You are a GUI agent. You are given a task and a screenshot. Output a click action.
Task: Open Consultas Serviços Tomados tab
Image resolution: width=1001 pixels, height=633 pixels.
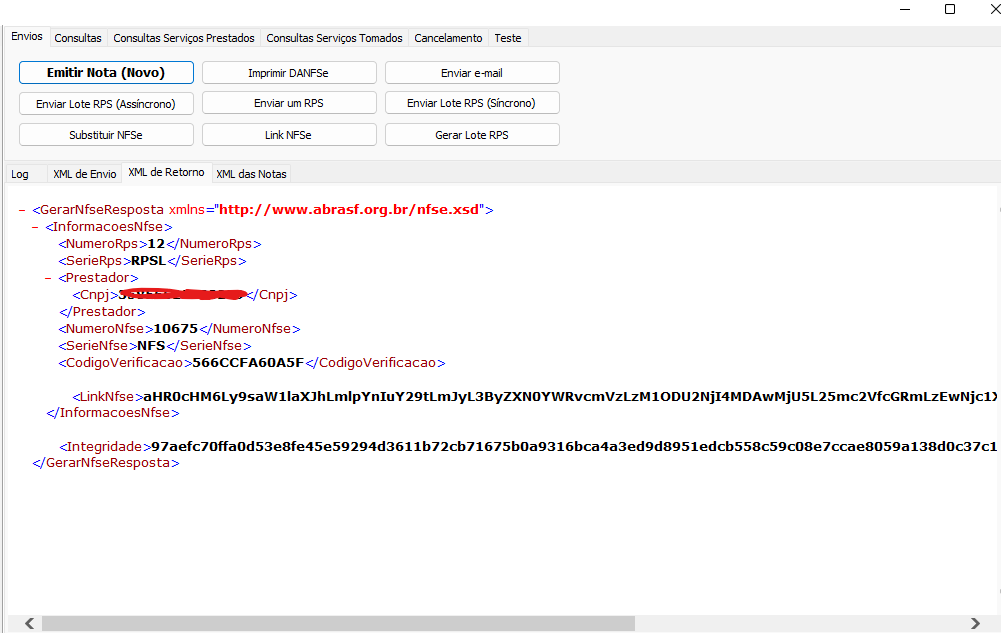335,38
